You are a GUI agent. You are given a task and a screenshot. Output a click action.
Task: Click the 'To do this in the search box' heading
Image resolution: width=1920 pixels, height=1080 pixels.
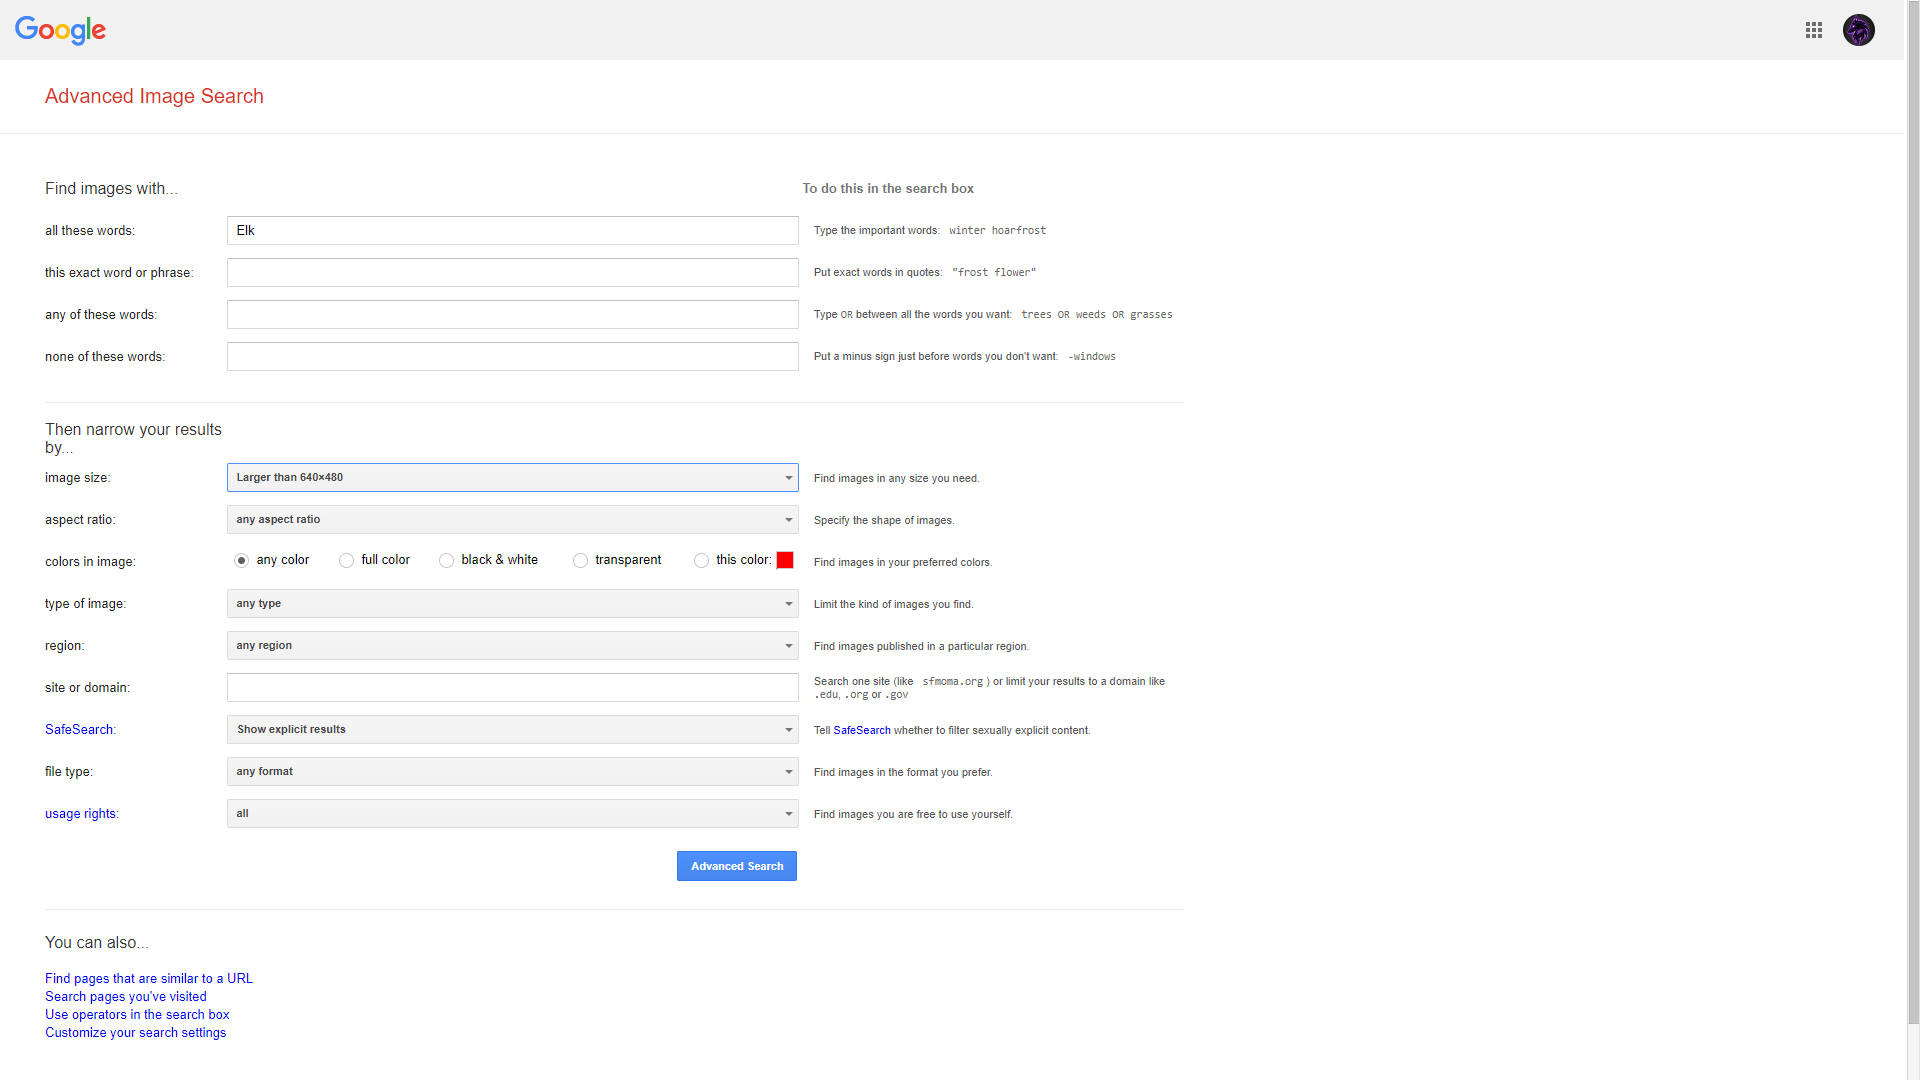tap(888, 188)
